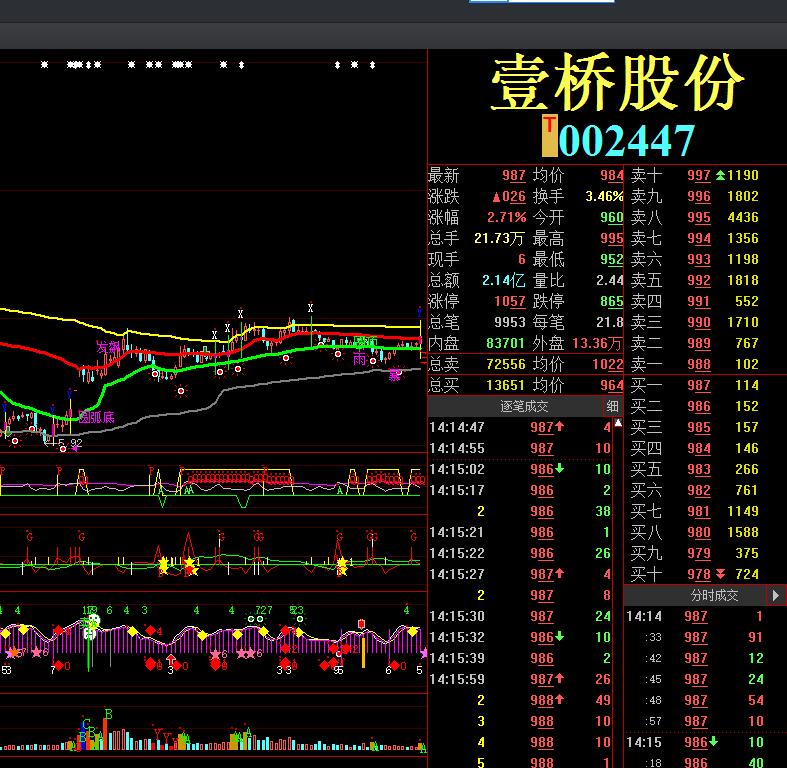787x768 pixels.
Task: Expand 分时成交 with the right arrow button
Action: 776,595
